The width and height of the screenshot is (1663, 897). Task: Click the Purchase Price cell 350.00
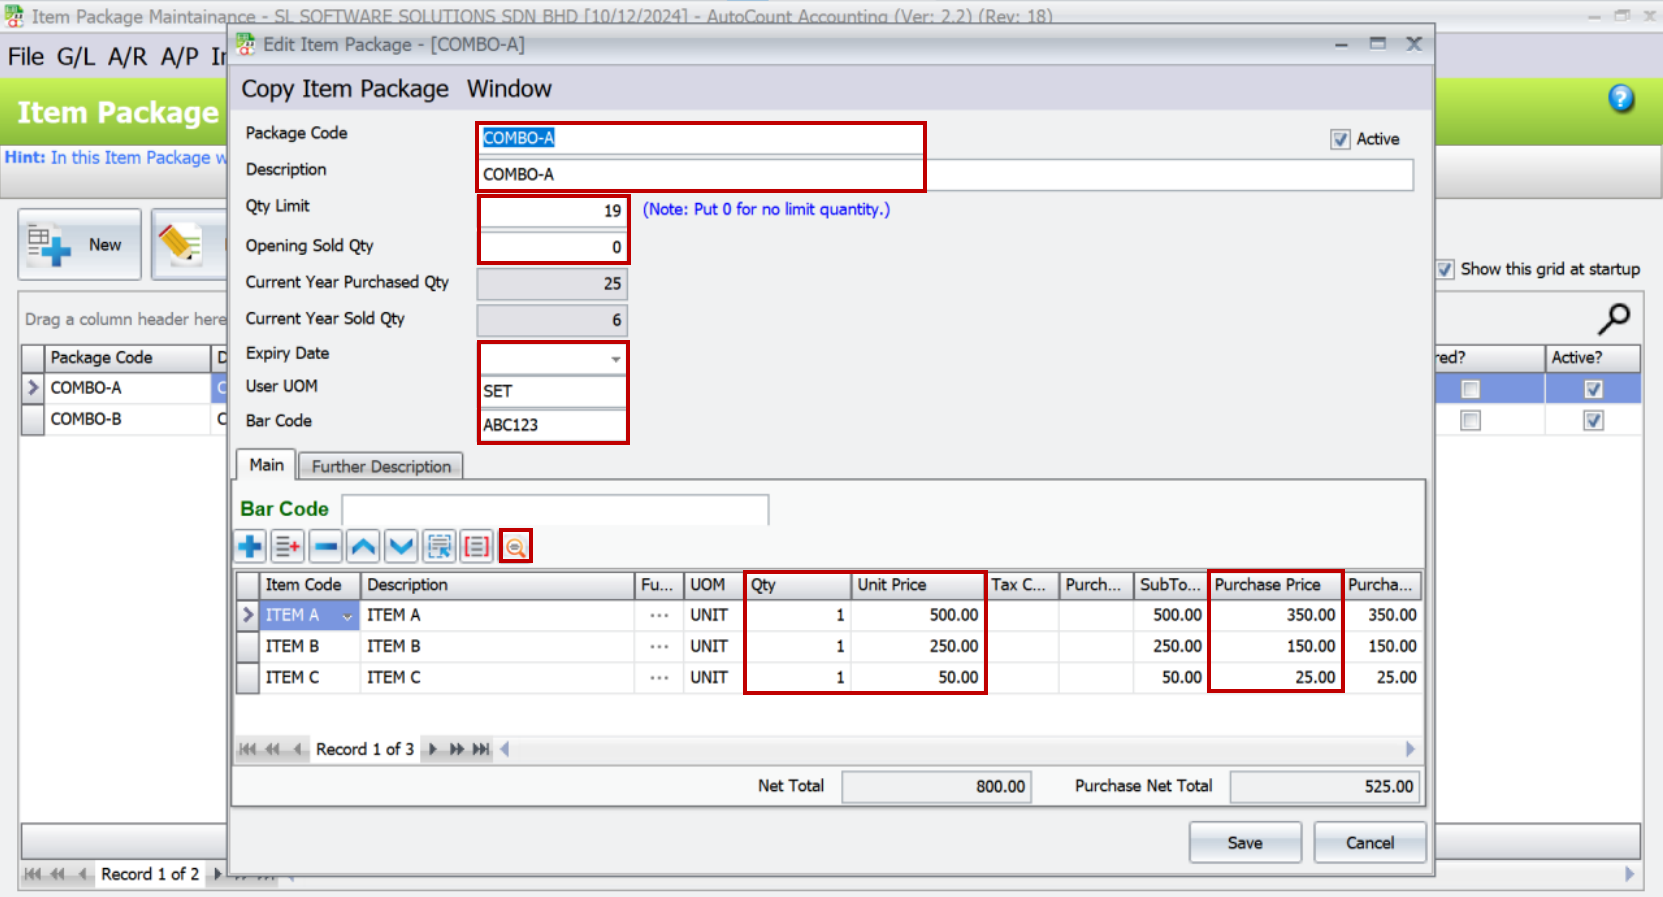1275,615
